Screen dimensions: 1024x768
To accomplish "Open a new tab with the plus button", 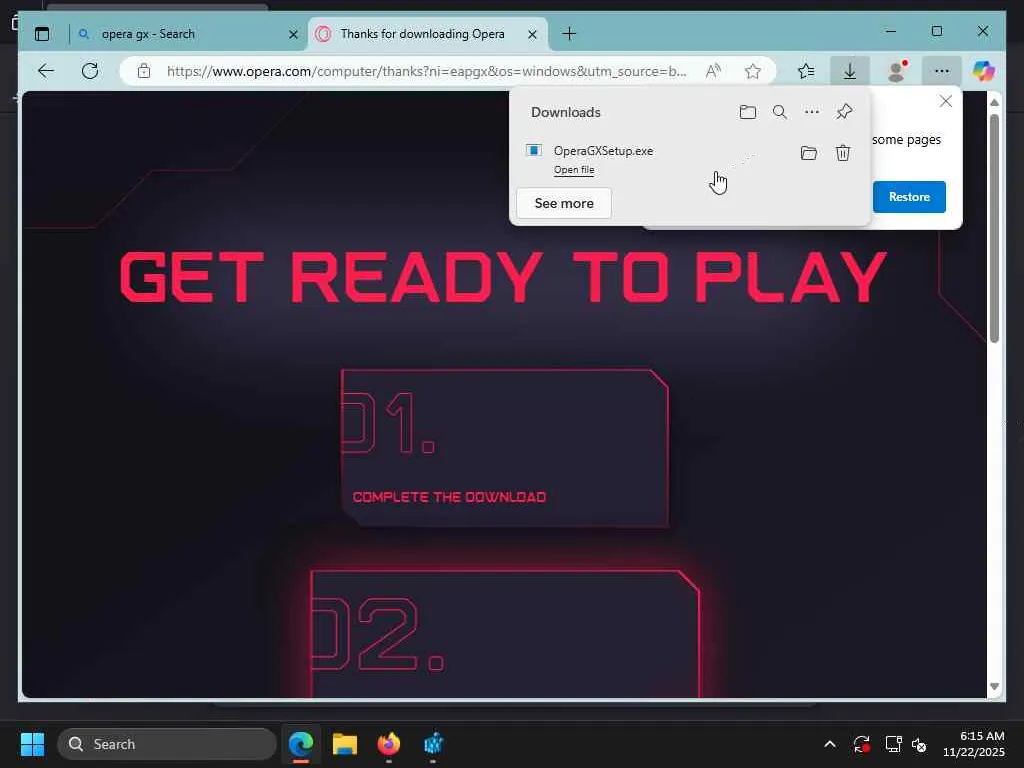I will (569, 34).
